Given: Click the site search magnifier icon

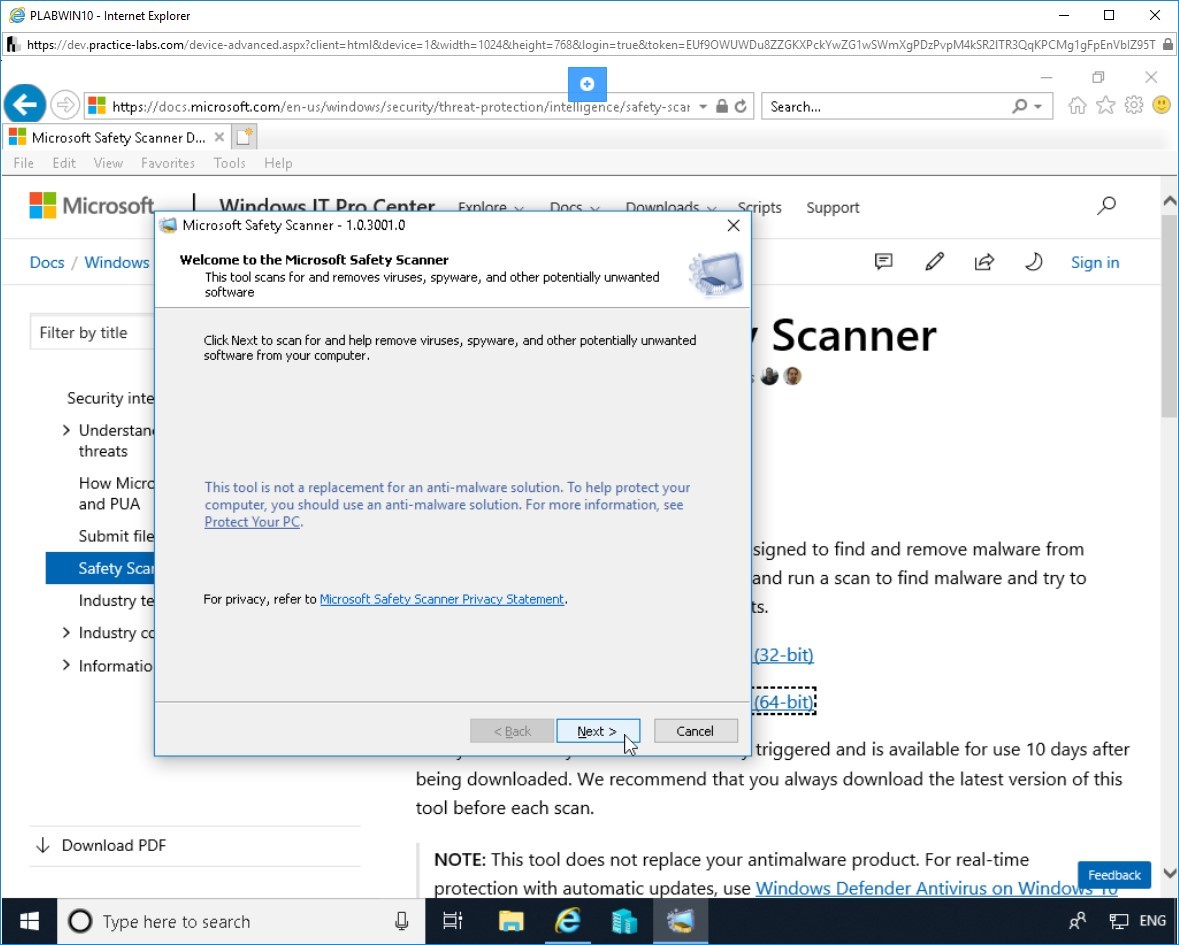Looking at the screenshot, I should [x=1106, y=205].
